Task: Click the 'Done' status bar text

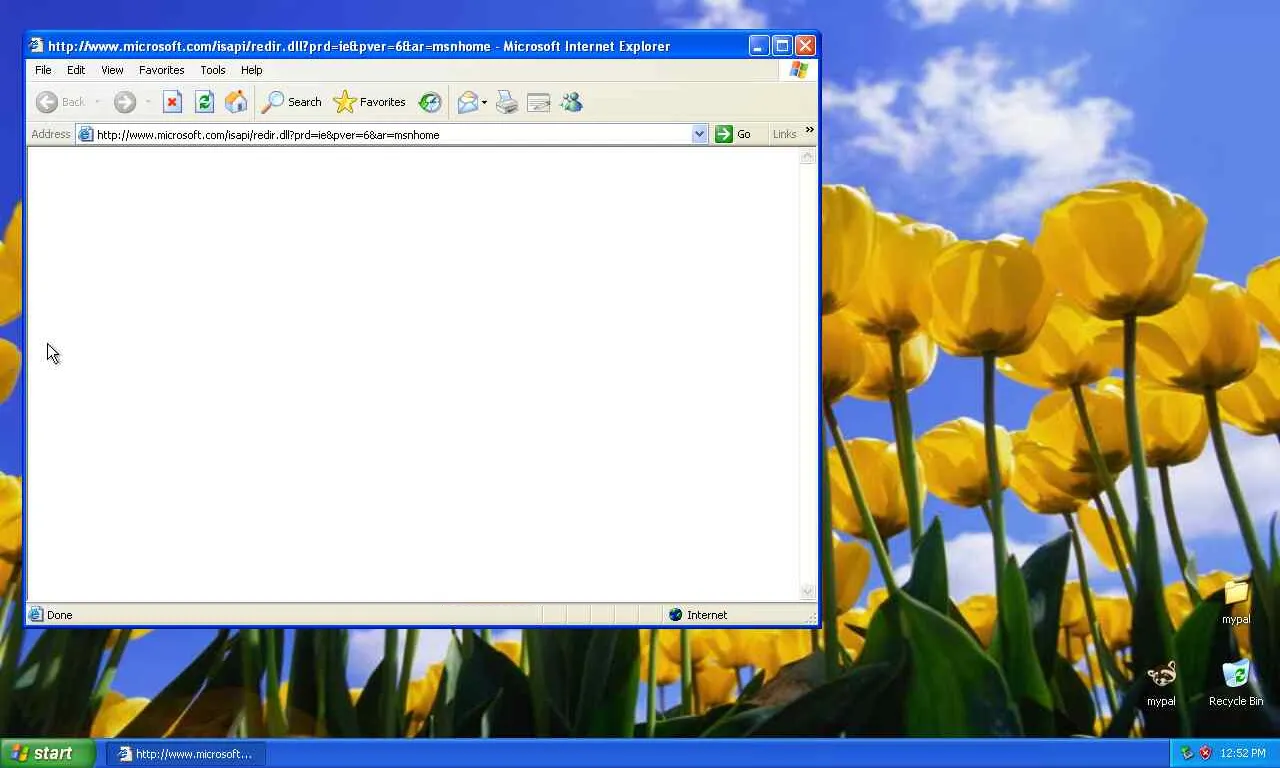Action: click(59, 615)
